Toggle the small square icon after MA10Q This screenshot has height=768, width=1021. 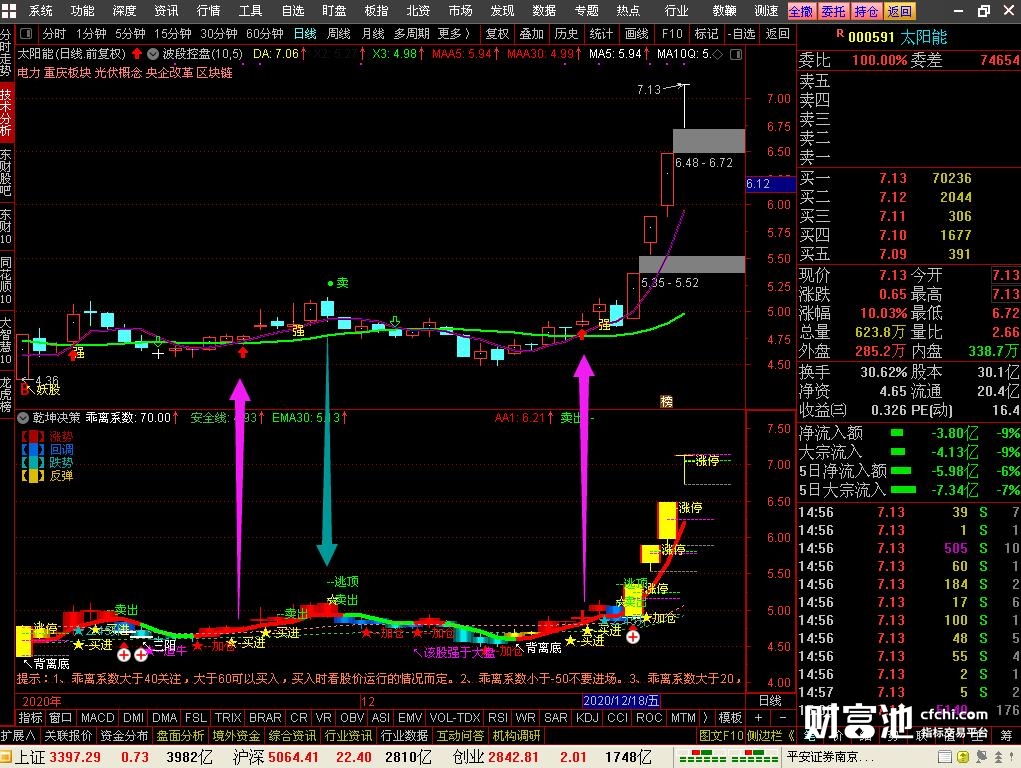pos(736,54)
